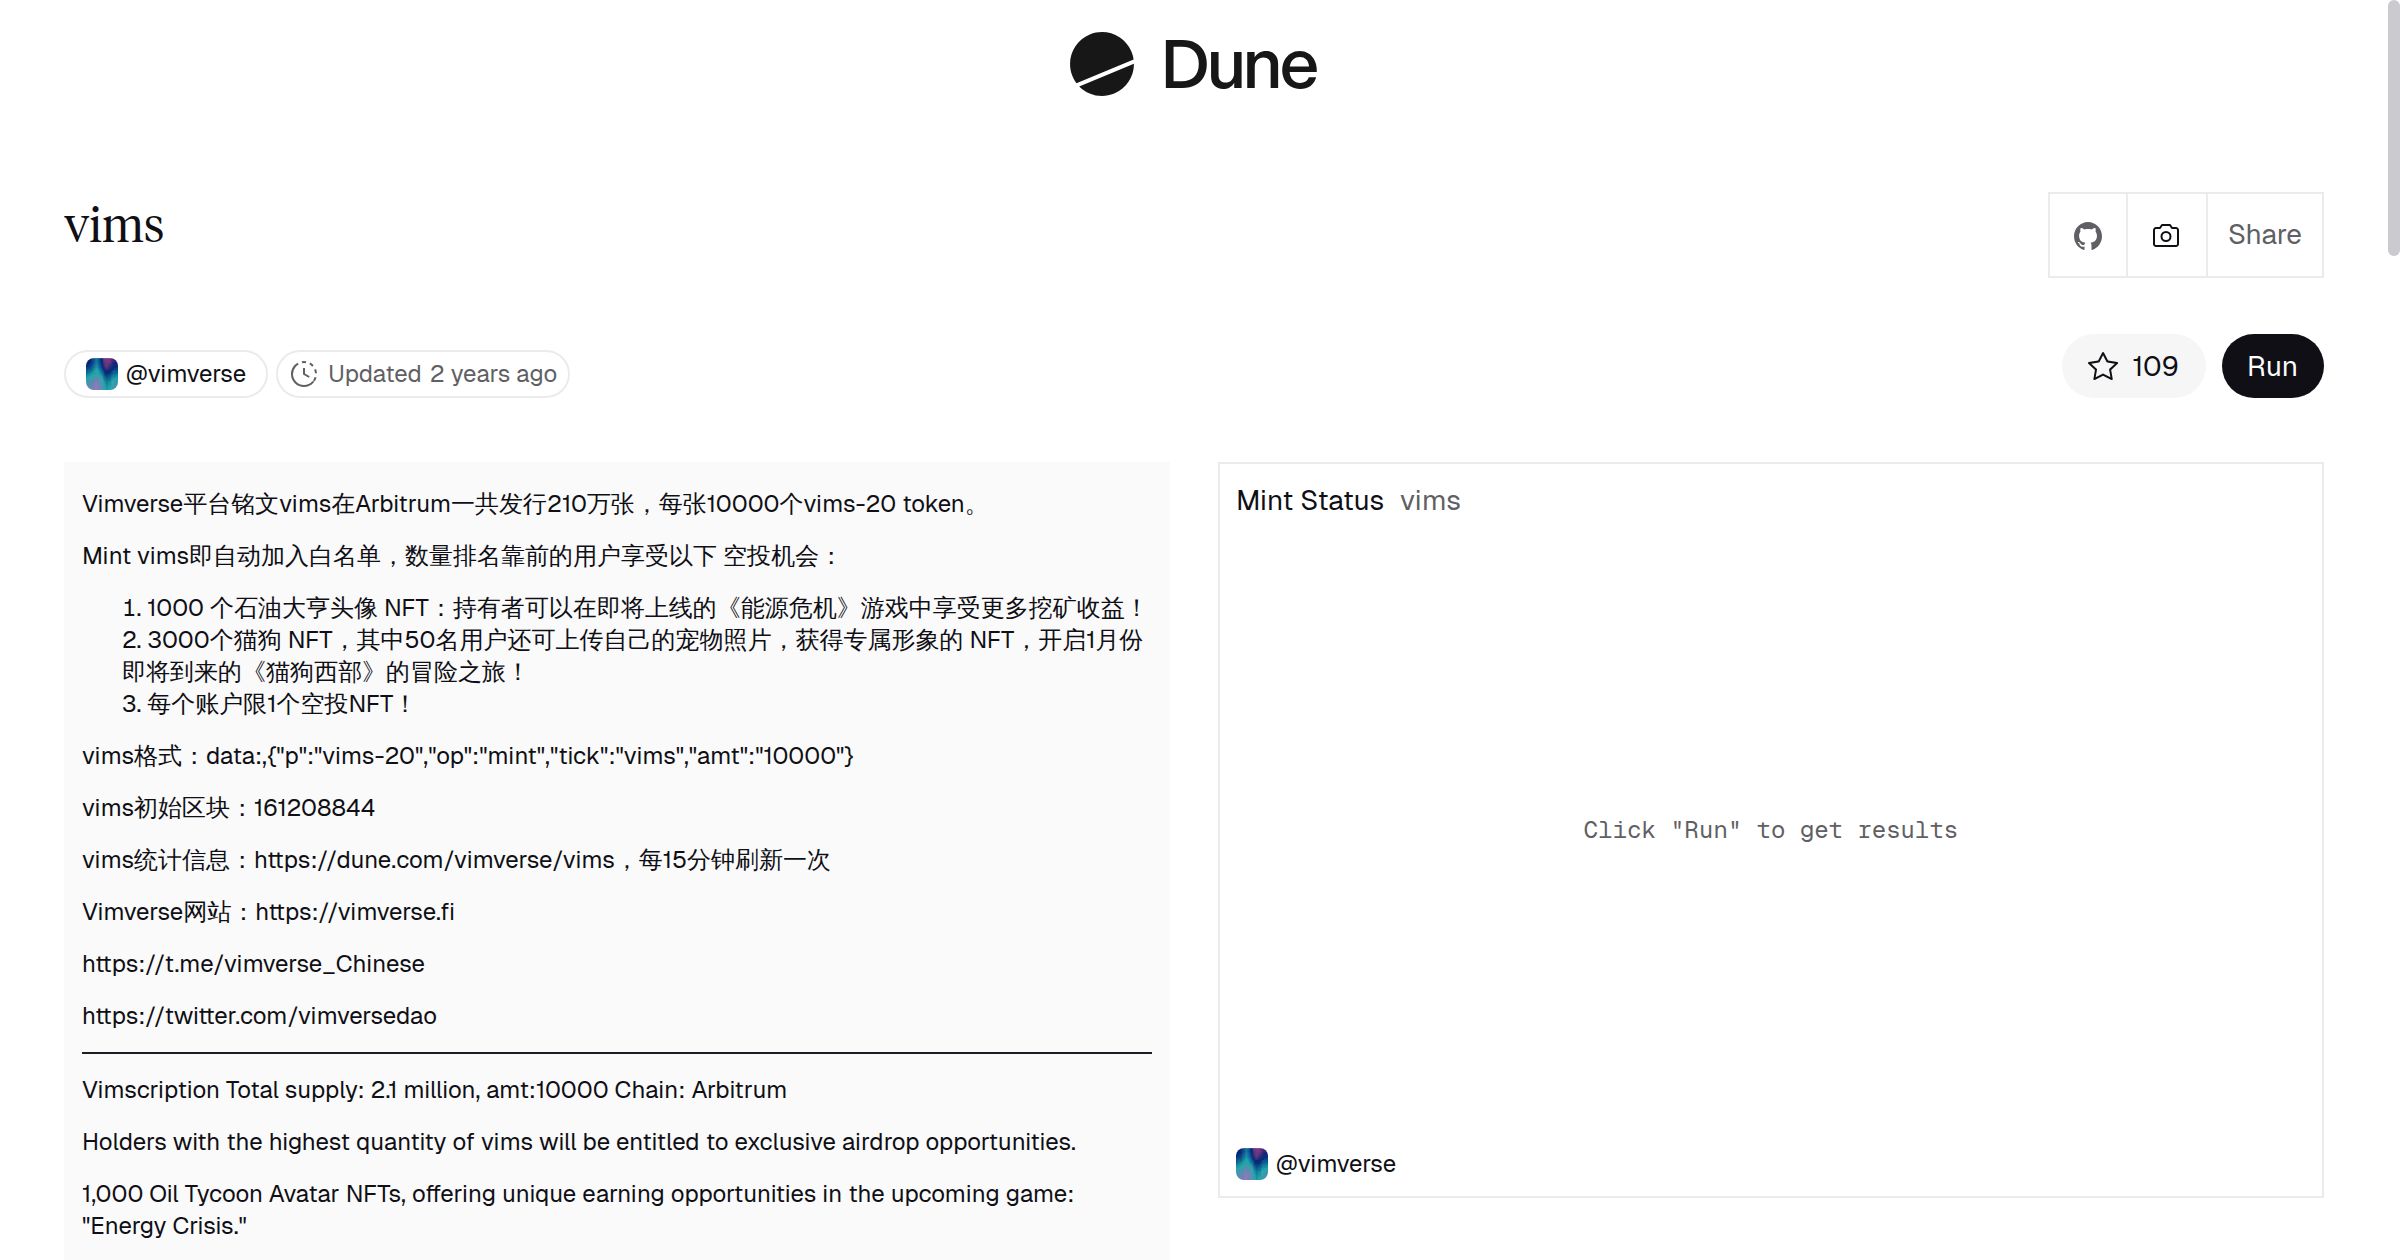The image size is (2400, 1260).
Task: Open the GitHub icon button
Action: (x=2087, y=236)
